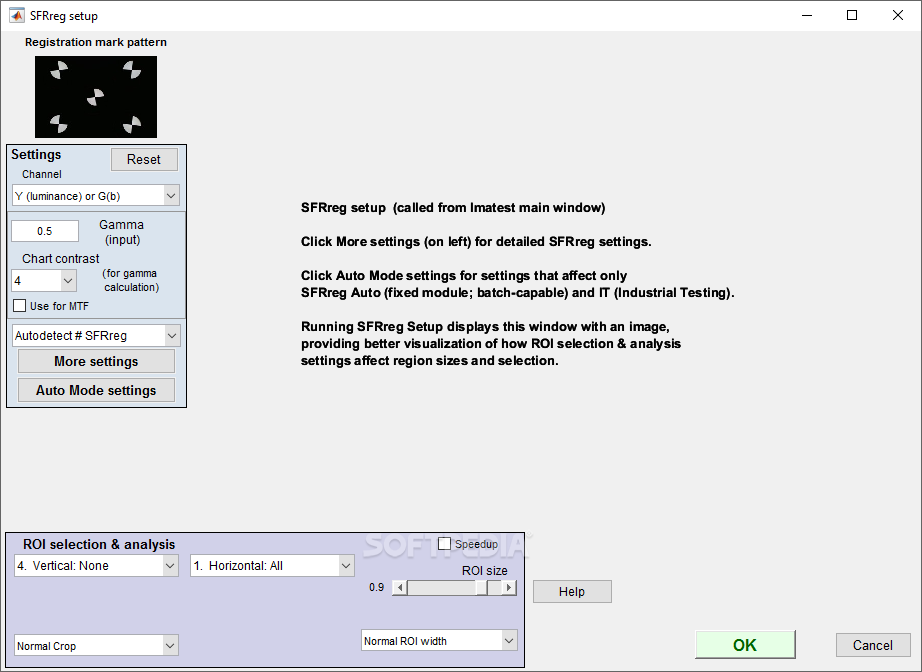The height and width of the screenshot is (672, 922).
Task: Click the 'ROI size' label
Action: pos(485,570)
